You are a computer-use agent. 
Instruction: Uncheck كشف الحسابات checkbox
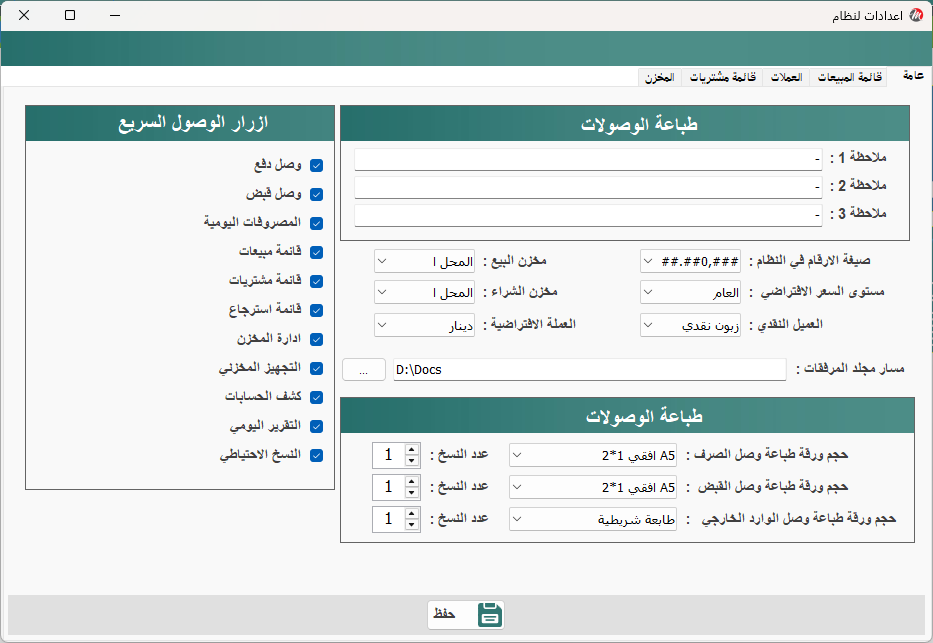pyautogui.click(x=317, y=397)
